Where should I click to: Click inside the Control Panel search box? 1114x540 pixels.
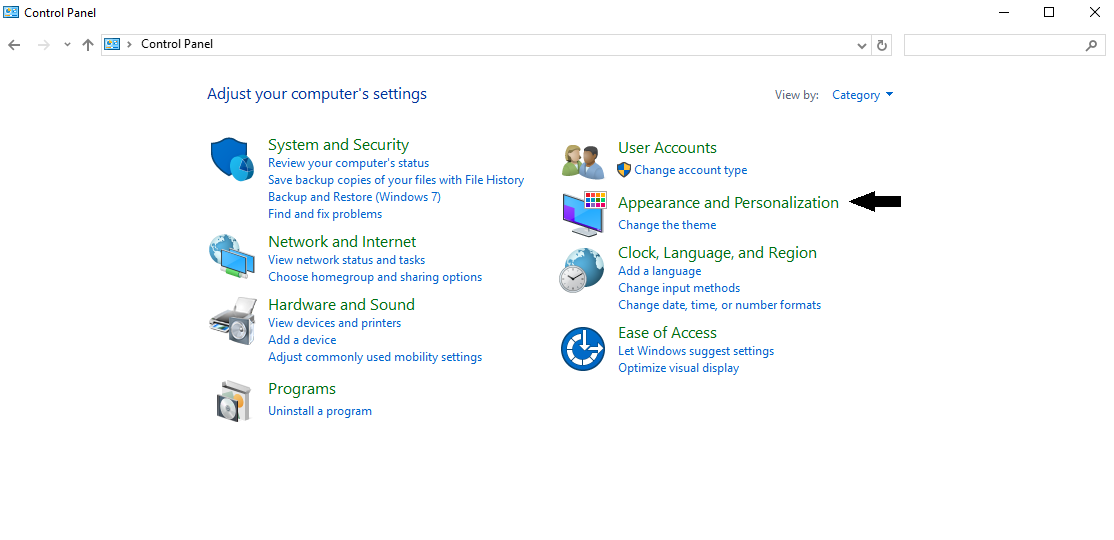click(x=993, y=45)
